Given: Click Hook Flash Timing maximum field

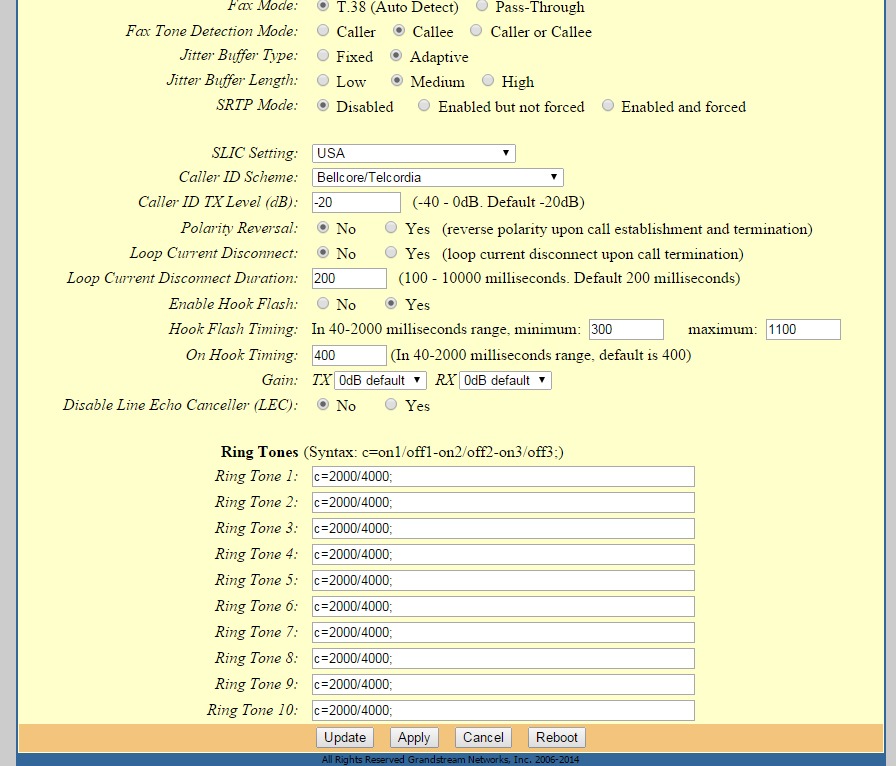Looking at the screenshot, I should (803, 329).
